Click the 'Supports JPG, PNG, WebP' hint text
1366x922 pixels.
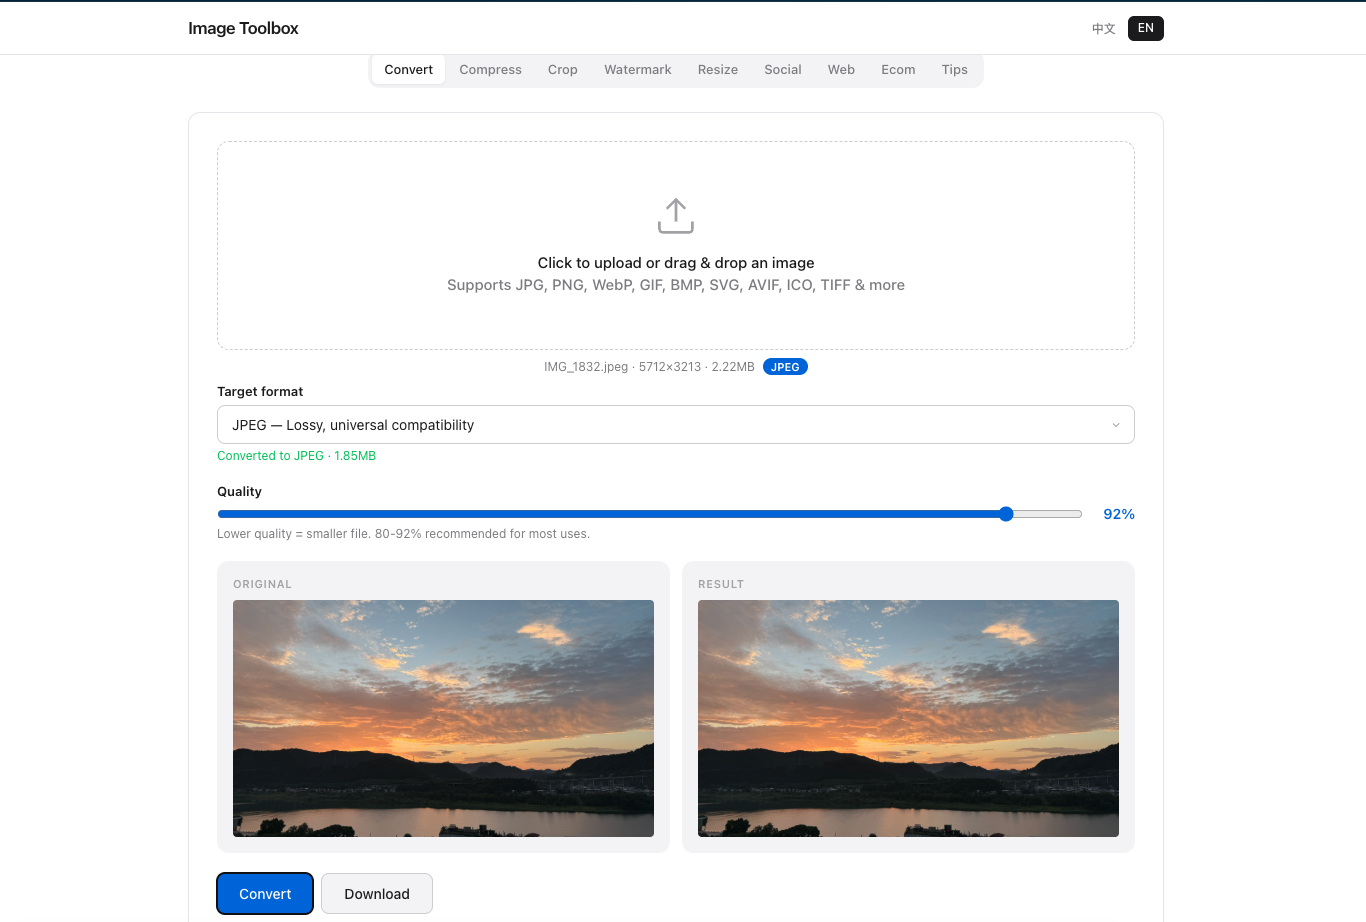pyautogui.click(x=676, y=285)
